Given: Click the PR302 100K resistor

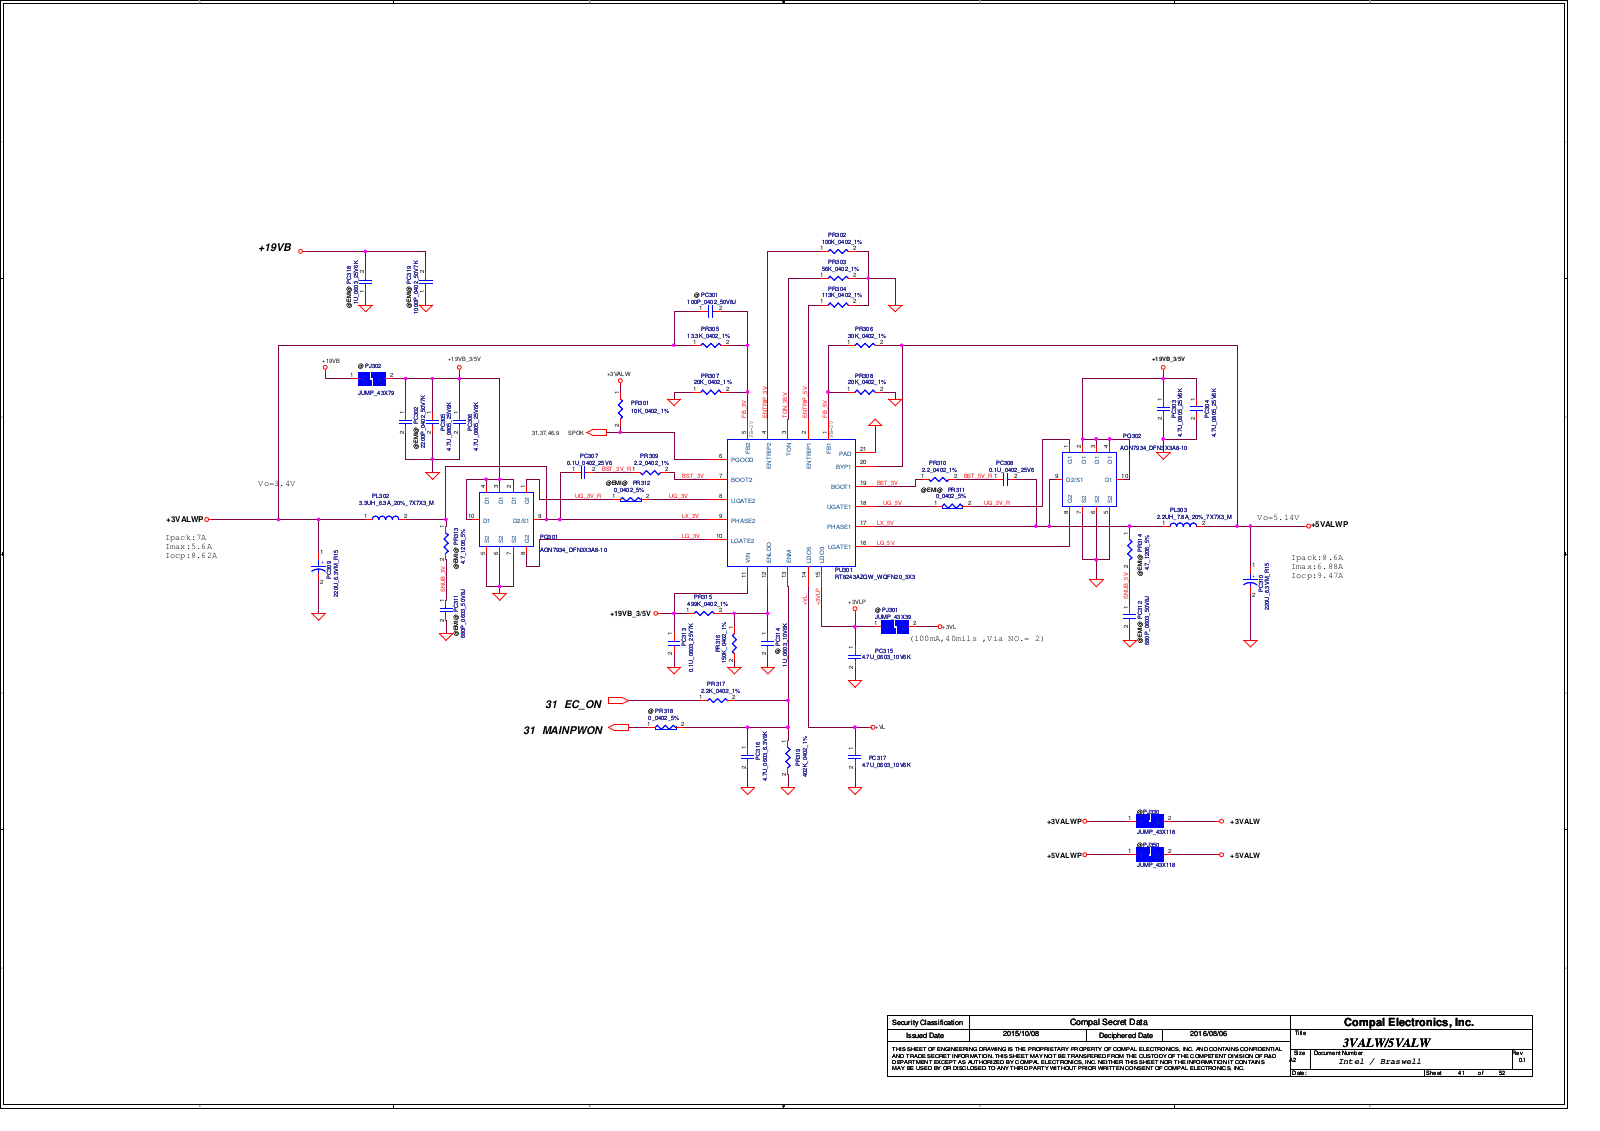Looking at the screenshot, I should pos(839,251).
